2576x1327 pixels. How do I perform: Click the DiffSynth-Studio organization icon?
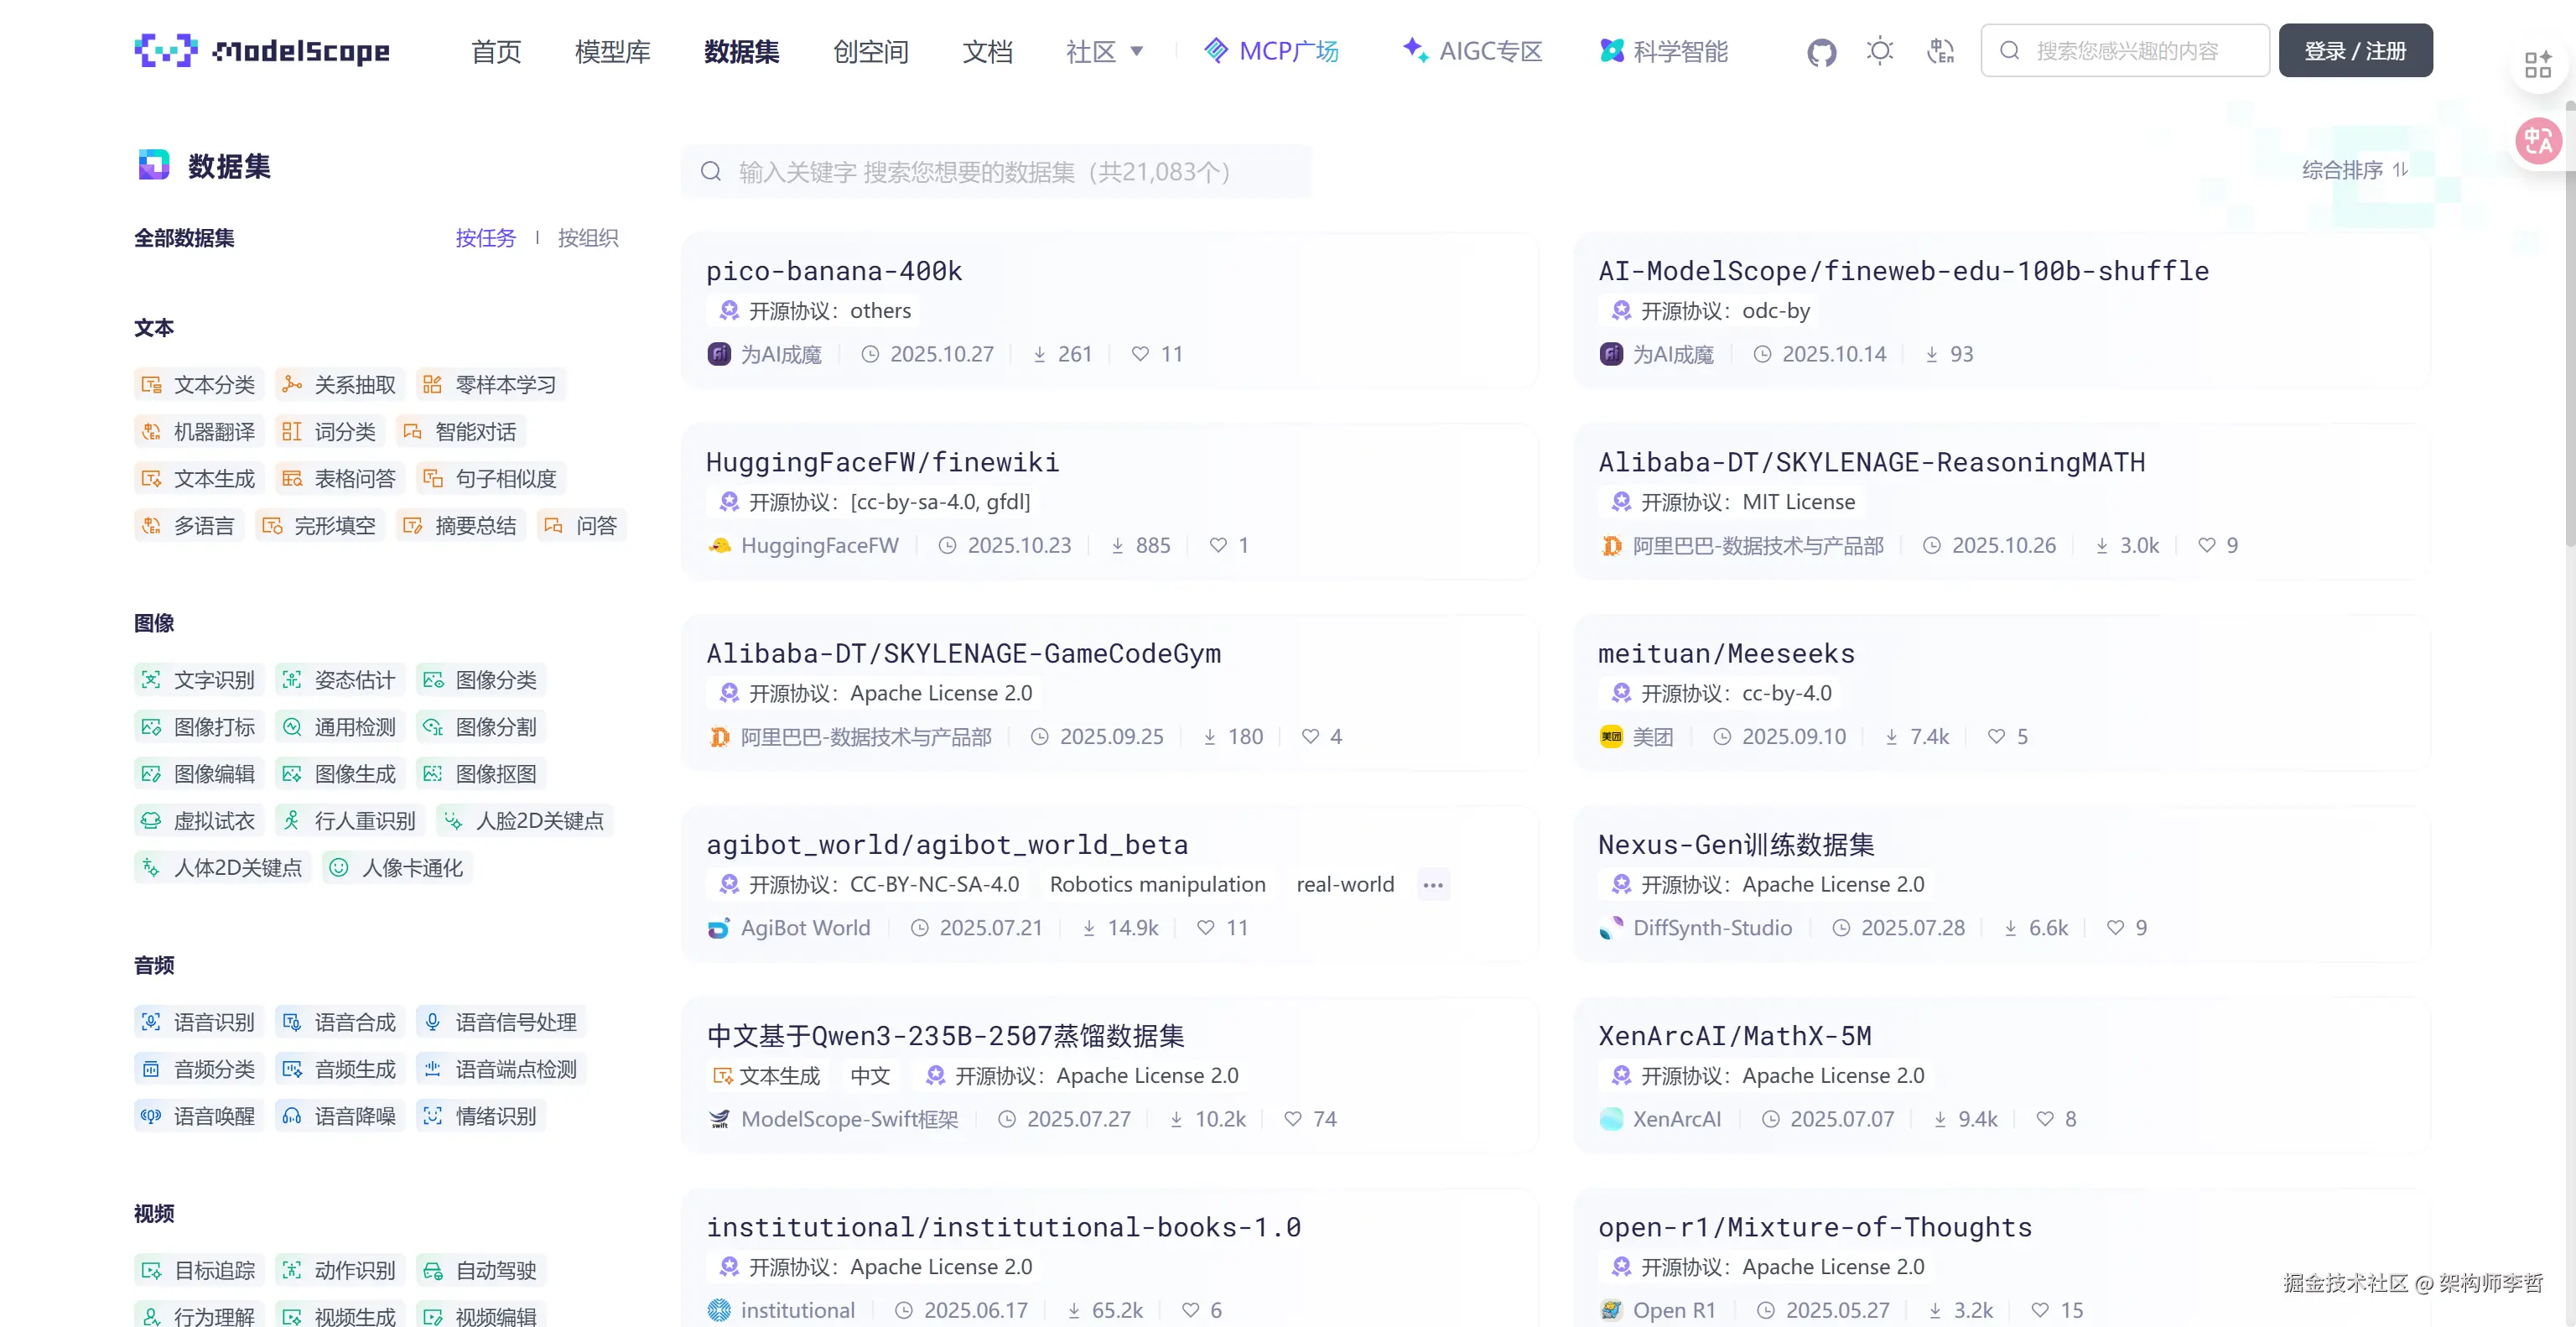coord(1612,927)
